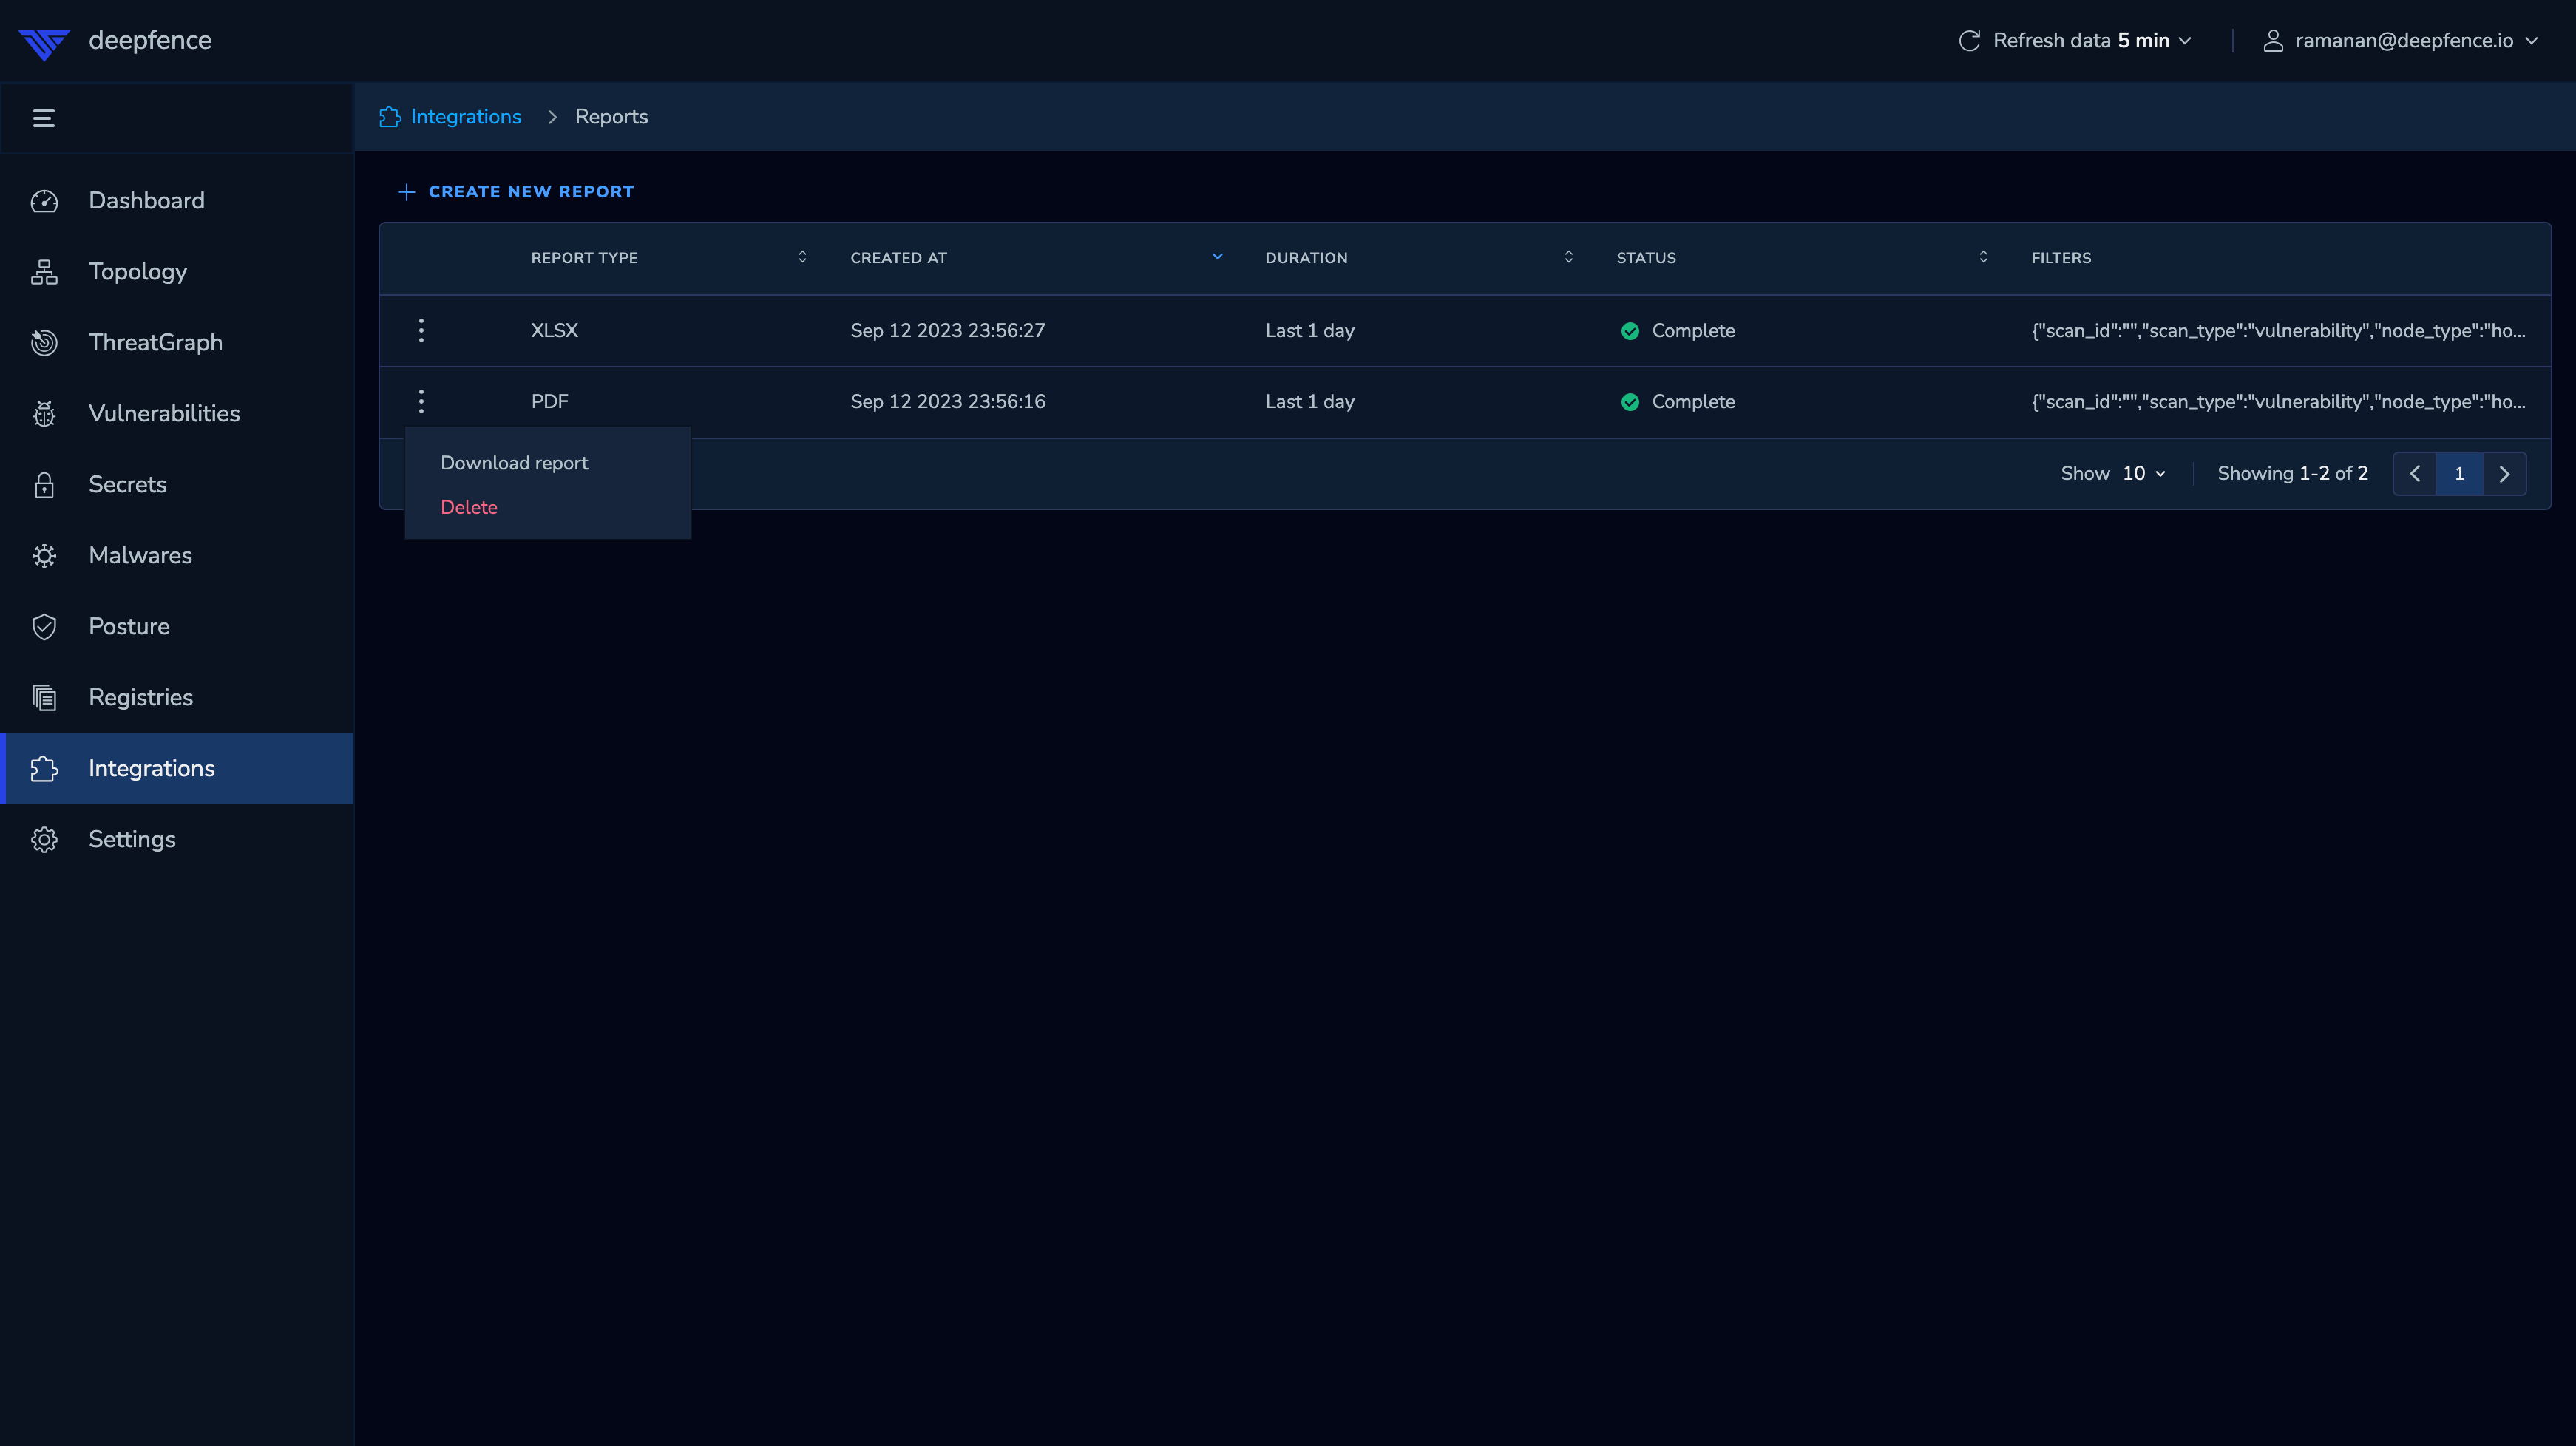Select page 1 button in pagination

[2459, 474]
